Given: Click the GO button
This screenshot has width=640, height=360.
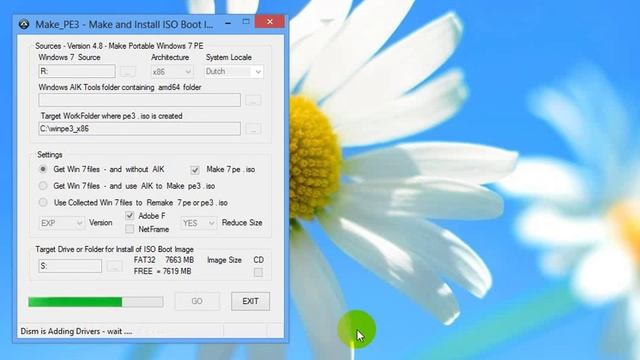Looking at the screenshot, I should coord(197,301).
